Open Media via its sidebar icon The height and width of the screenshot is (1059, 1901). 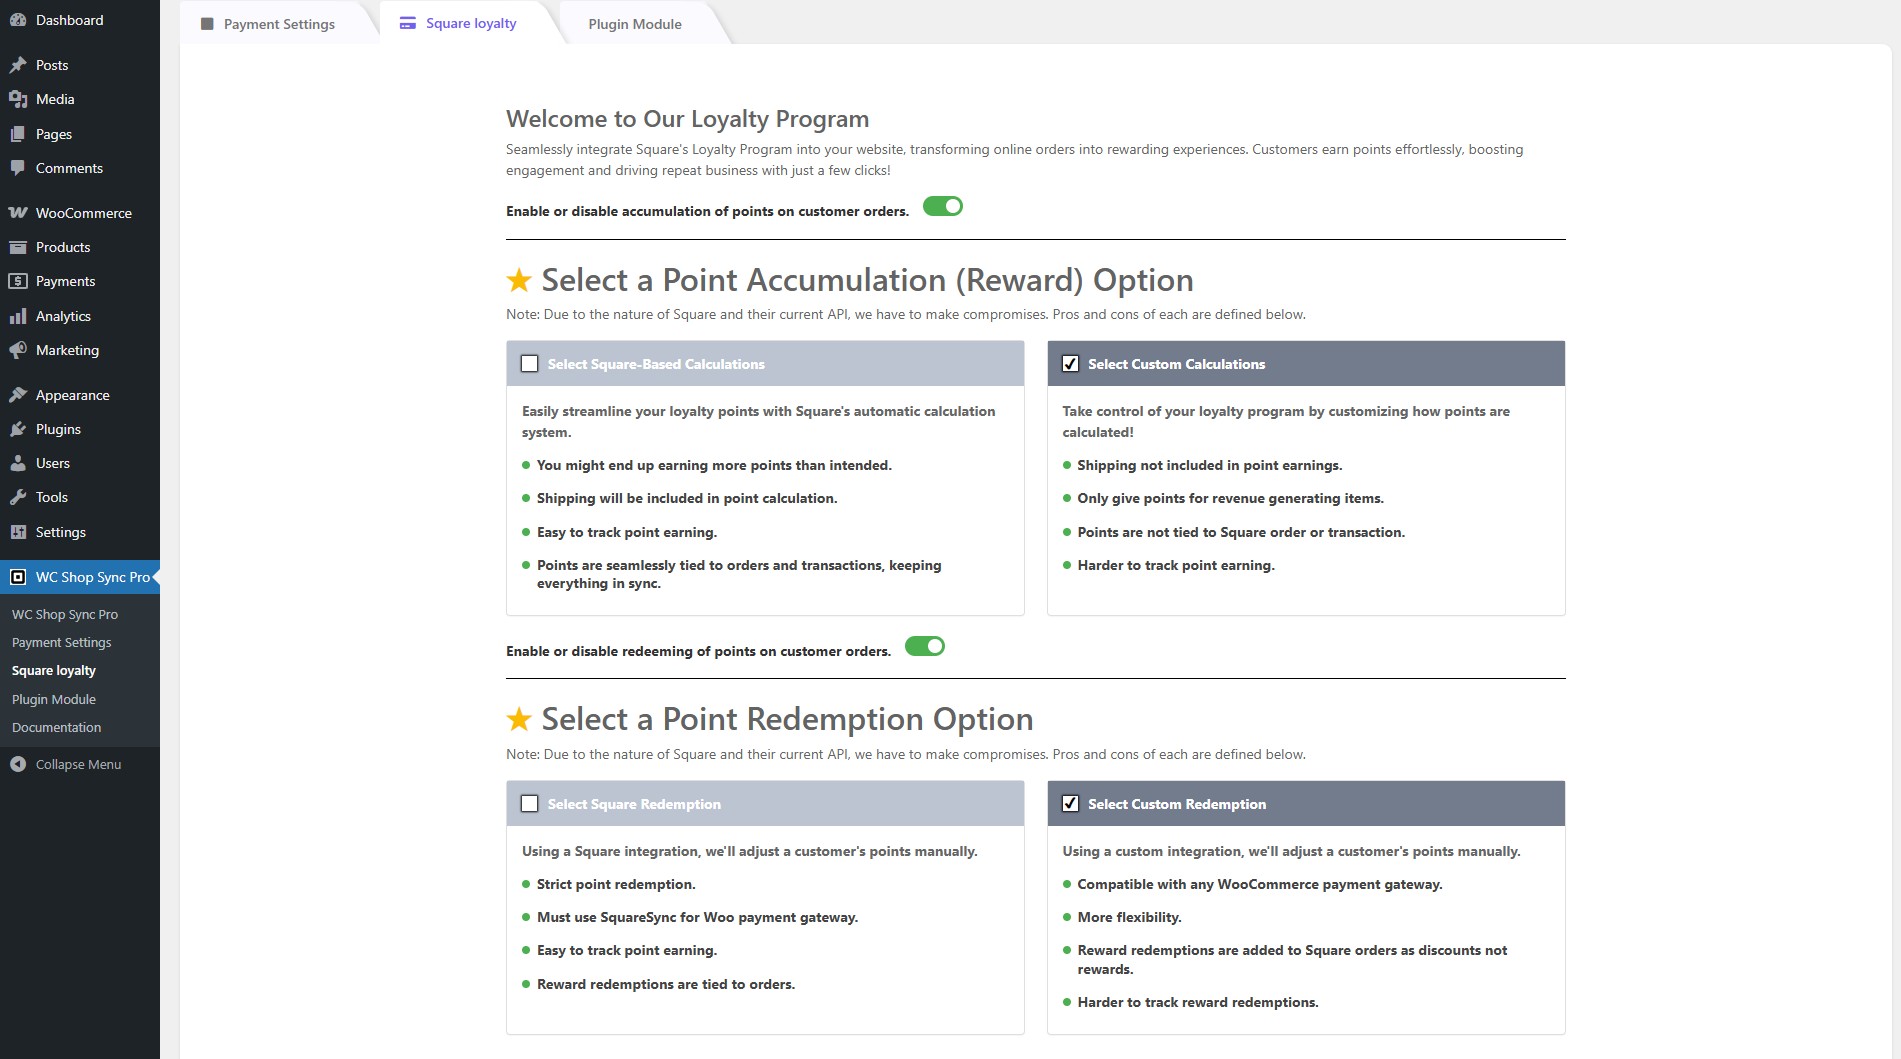(18, 99)
